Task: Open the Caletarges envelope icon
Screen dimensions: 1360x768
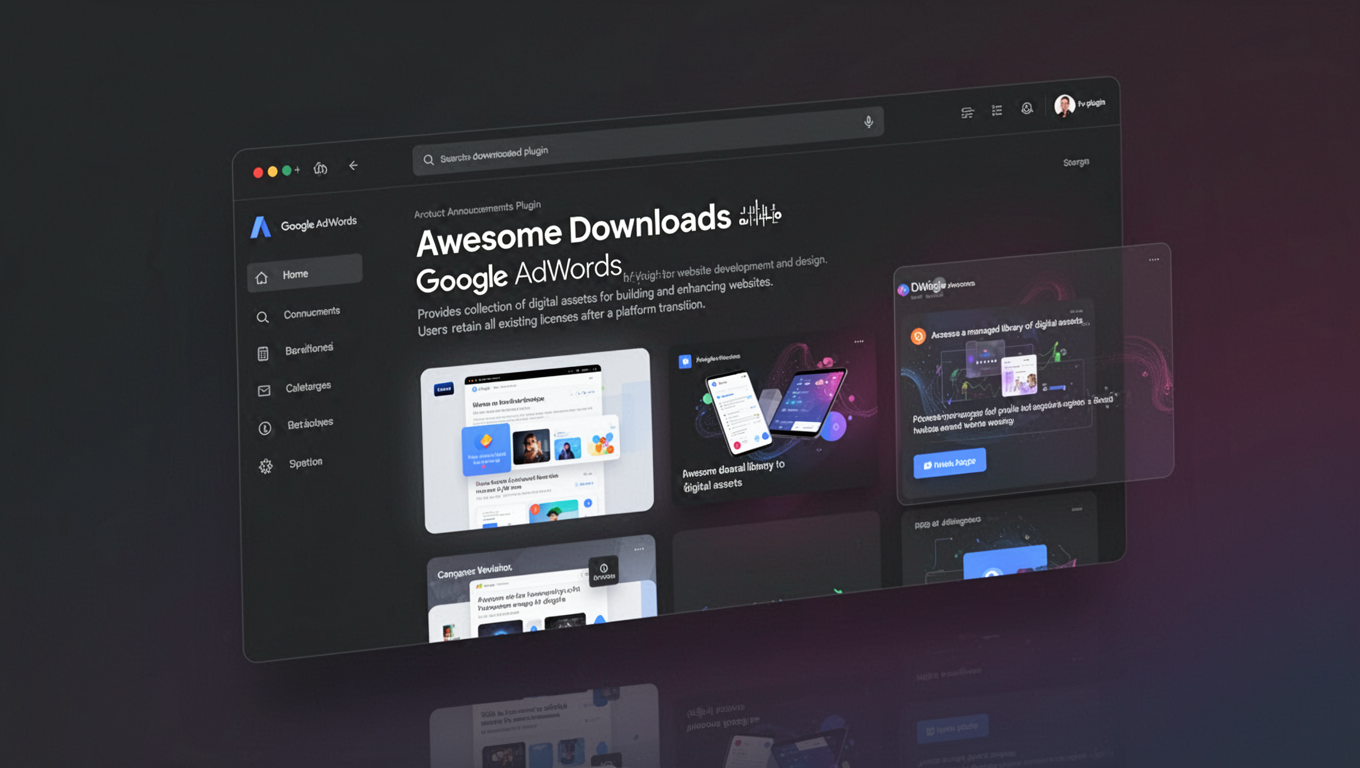Action: coord(263,389)
